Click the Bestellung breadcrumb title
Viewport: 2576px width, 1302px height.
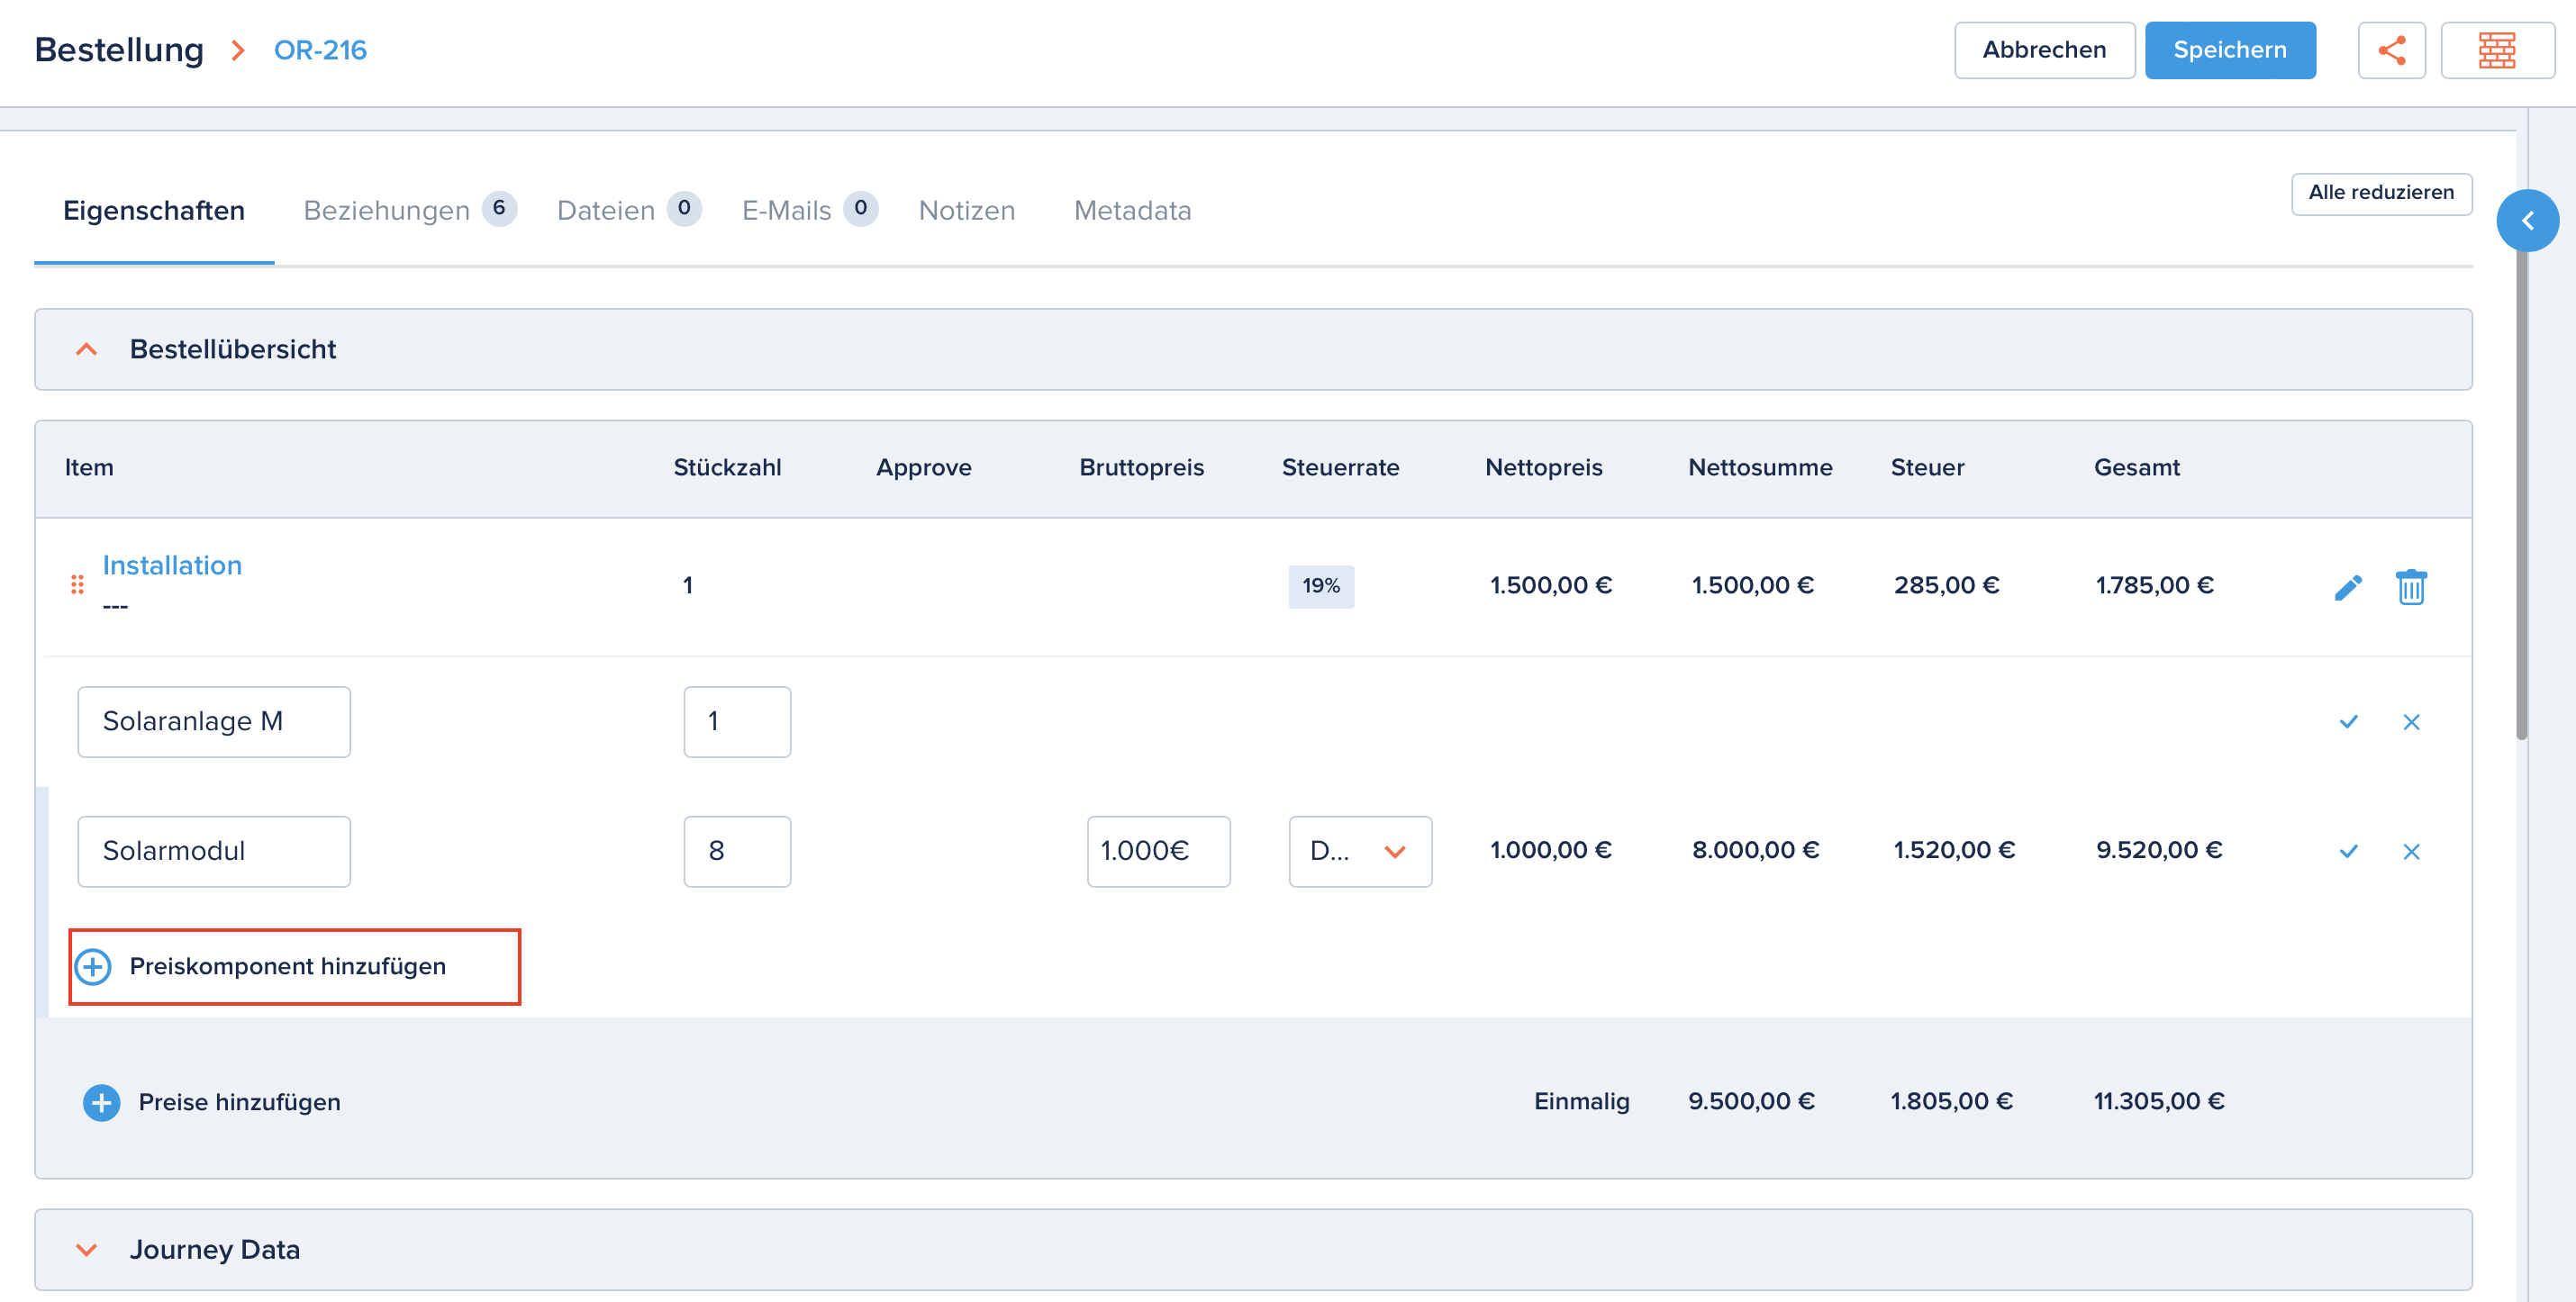coord(119,50)
